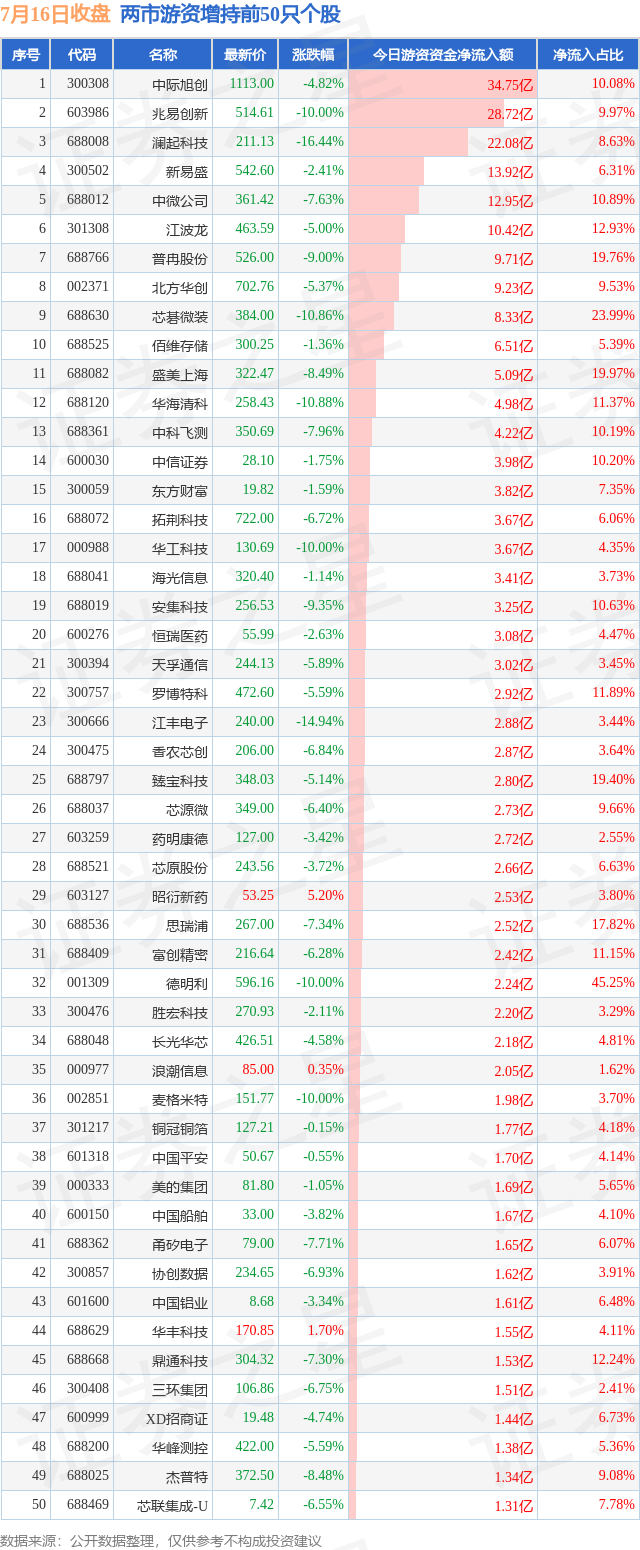640x1550 pixels.
Task: Select the 今日游资资金净流入额 column header
Action: [x=442, y=55]
